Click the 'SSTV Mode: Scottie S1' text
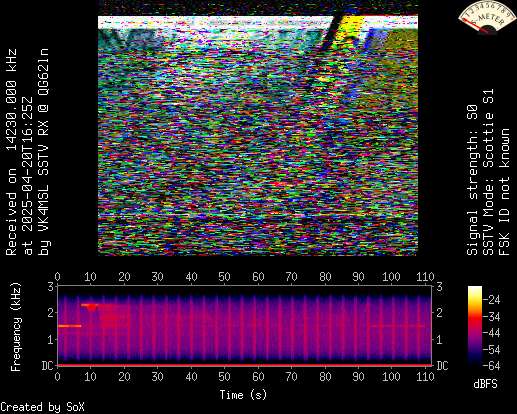 [x=488, y=172]
